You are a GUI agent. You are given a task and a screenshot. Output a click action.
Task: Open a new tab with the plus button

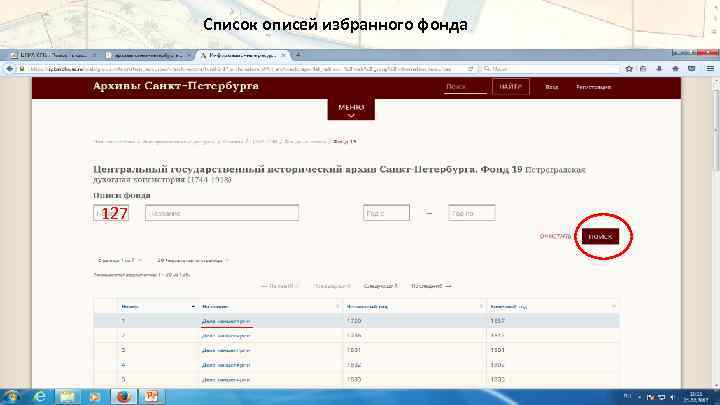point(298,55)
